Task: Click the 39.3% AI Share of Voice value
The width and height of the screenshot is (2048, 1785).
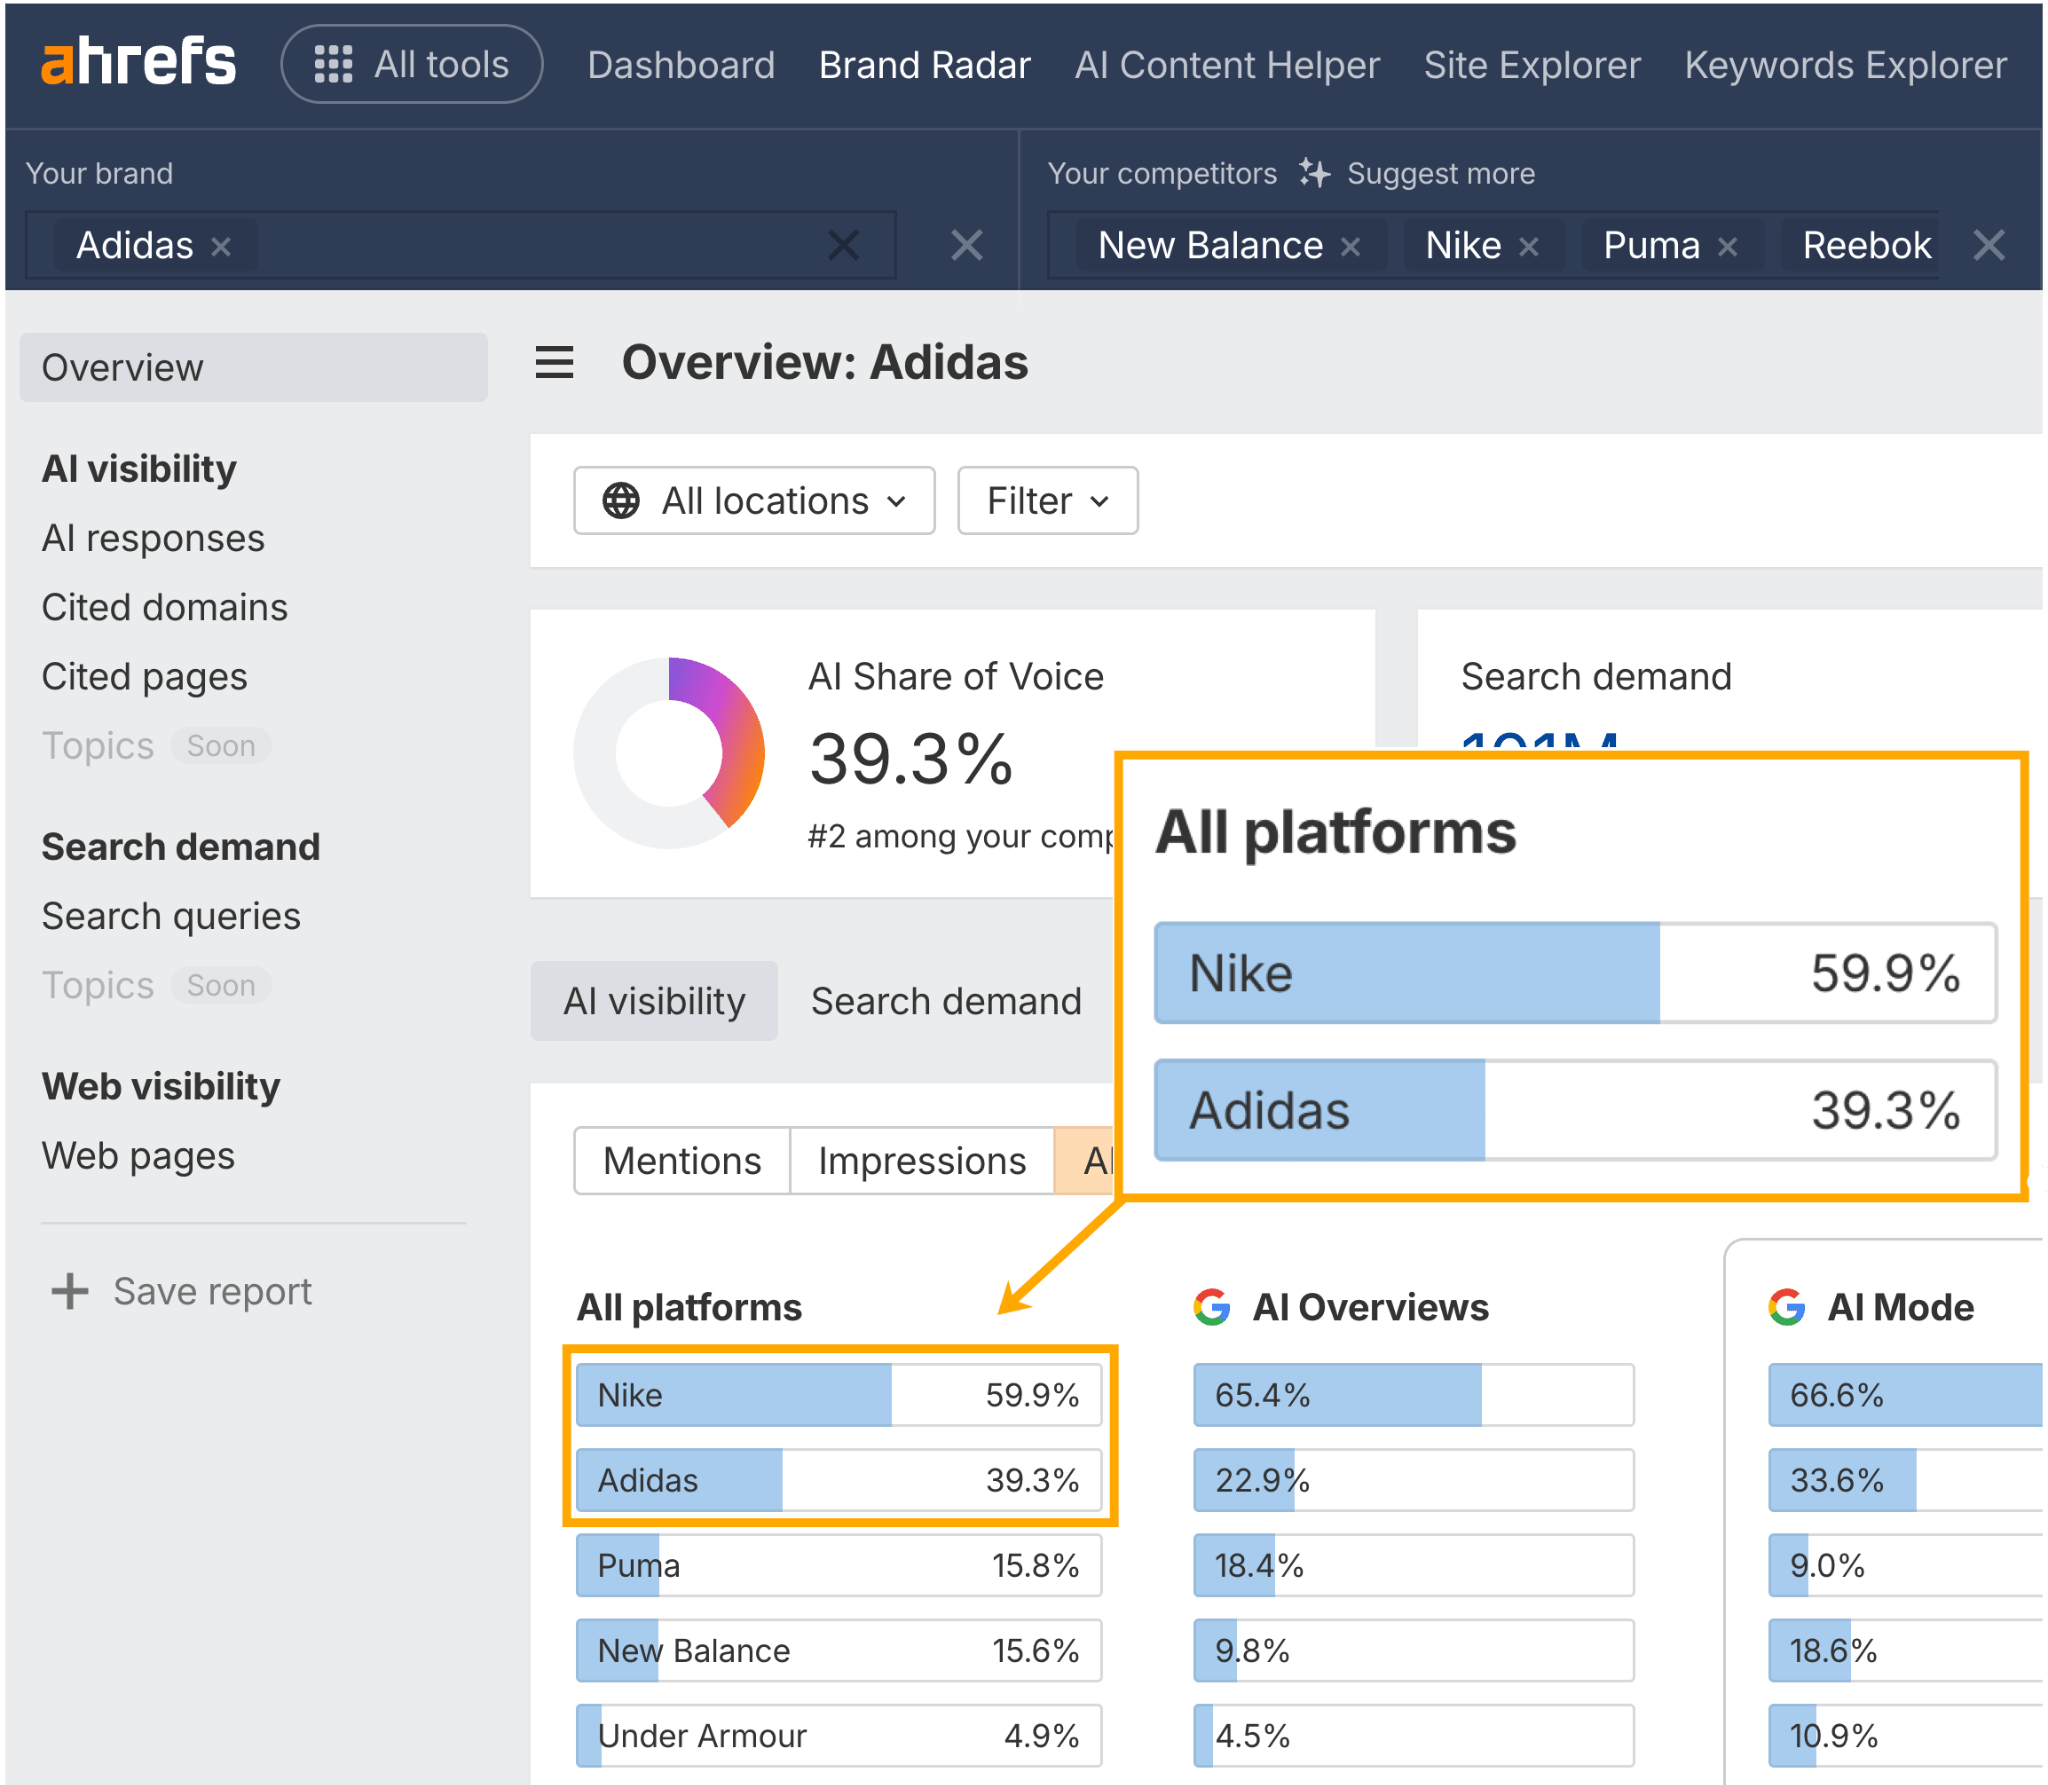Action: (x=911, y=759)
